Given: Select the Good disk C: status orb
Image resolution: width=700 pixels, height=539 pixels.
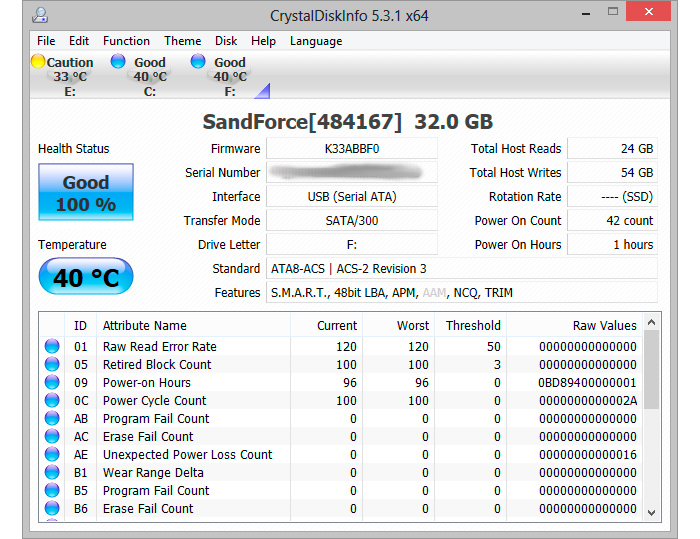Looking at the screenshot, I should pyautogui.click(x=118, y=62).
